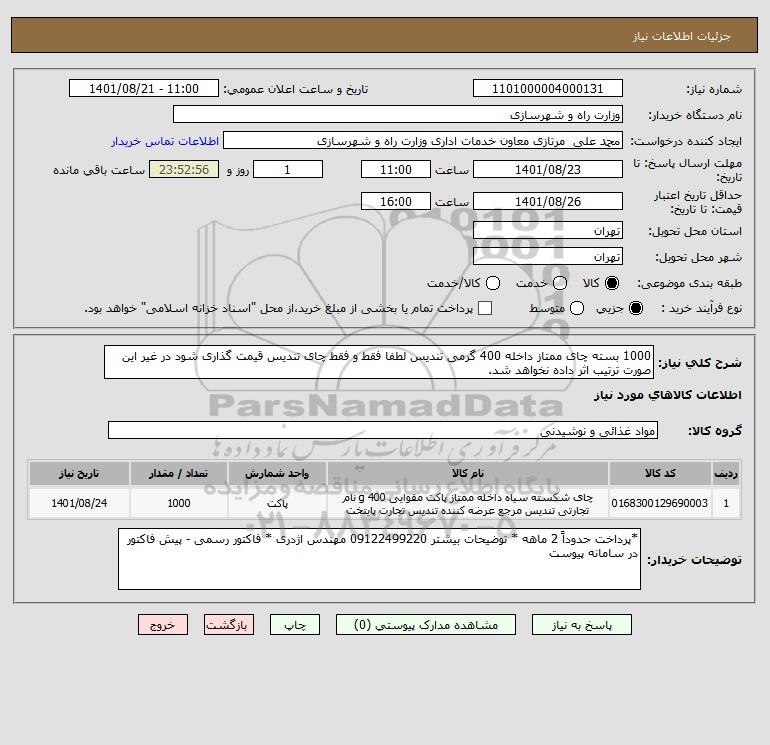Click the remaining days field showing 1
This screenshot has height=745, width=770.
click(288, 169)
